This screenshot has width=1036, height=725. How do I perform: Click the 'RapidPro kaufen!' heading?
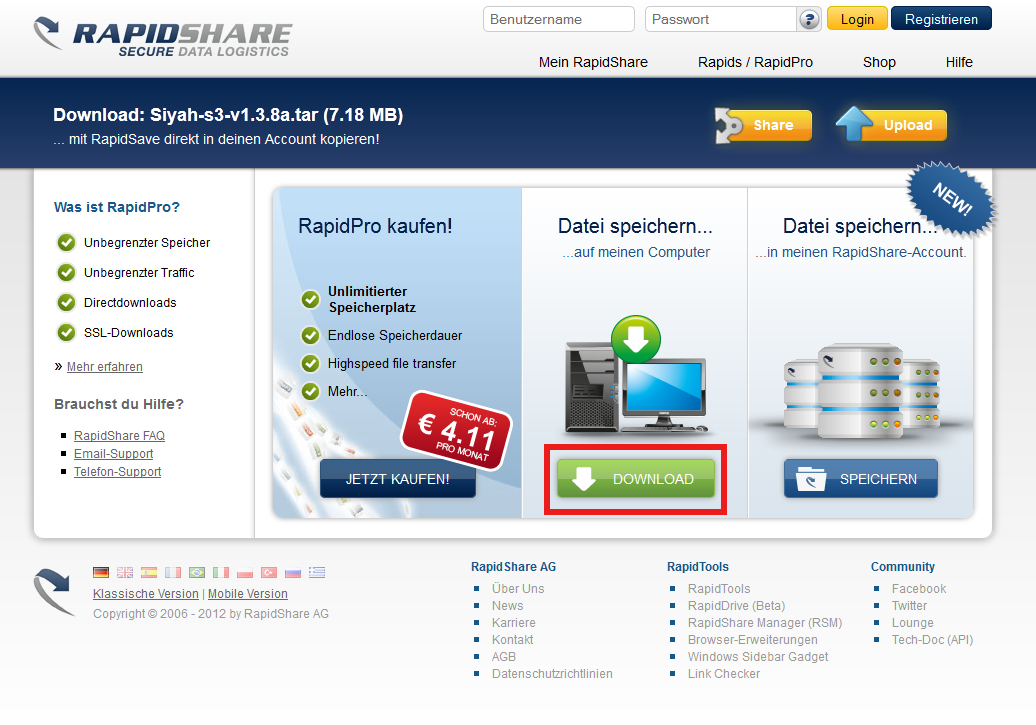tap(375, 226)
